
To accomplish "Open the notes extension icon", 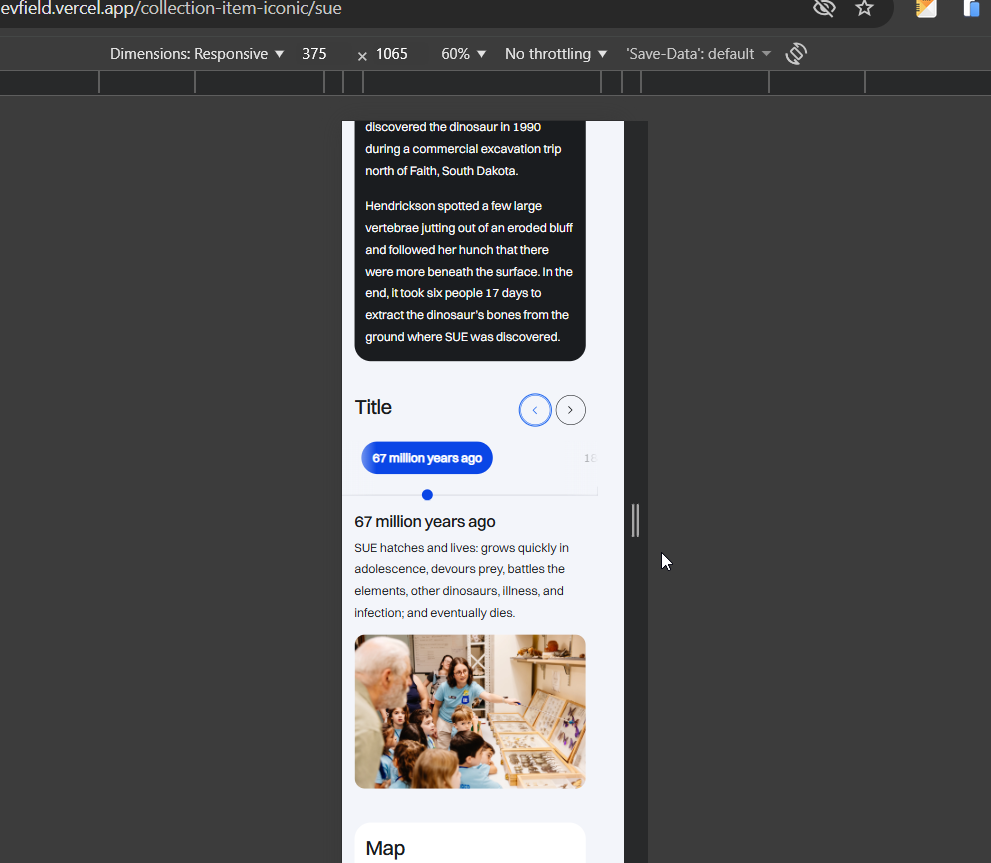I will (x=926, y=8).
